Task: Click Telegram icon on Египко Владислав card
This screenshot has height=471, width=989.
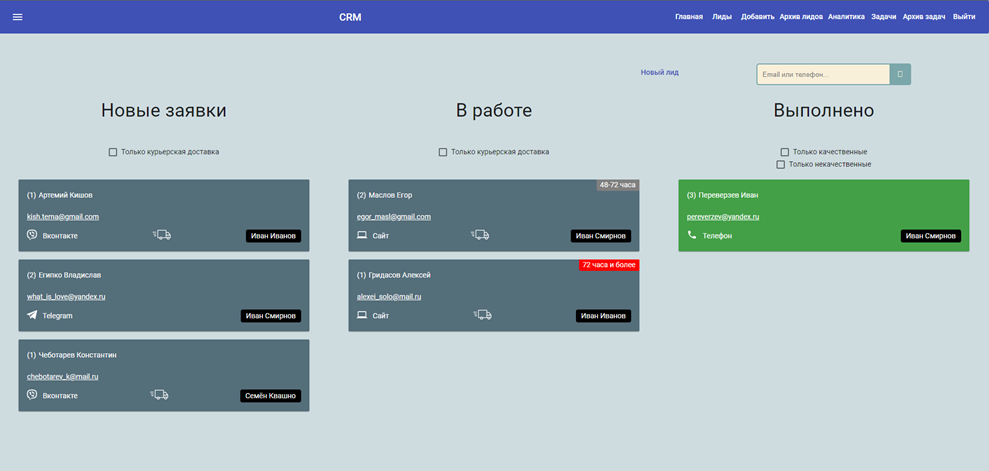Action: click(32, 315)
